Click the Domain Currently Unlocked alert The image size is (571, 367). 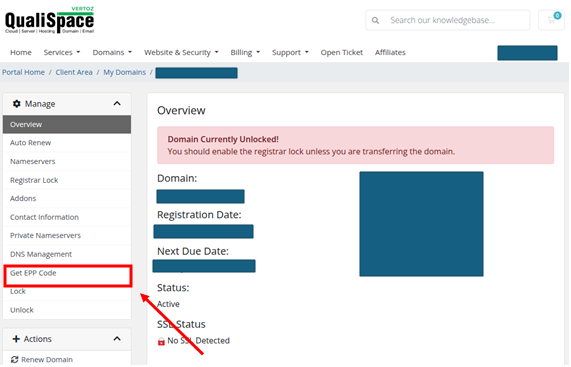click(x=355, y=145)
